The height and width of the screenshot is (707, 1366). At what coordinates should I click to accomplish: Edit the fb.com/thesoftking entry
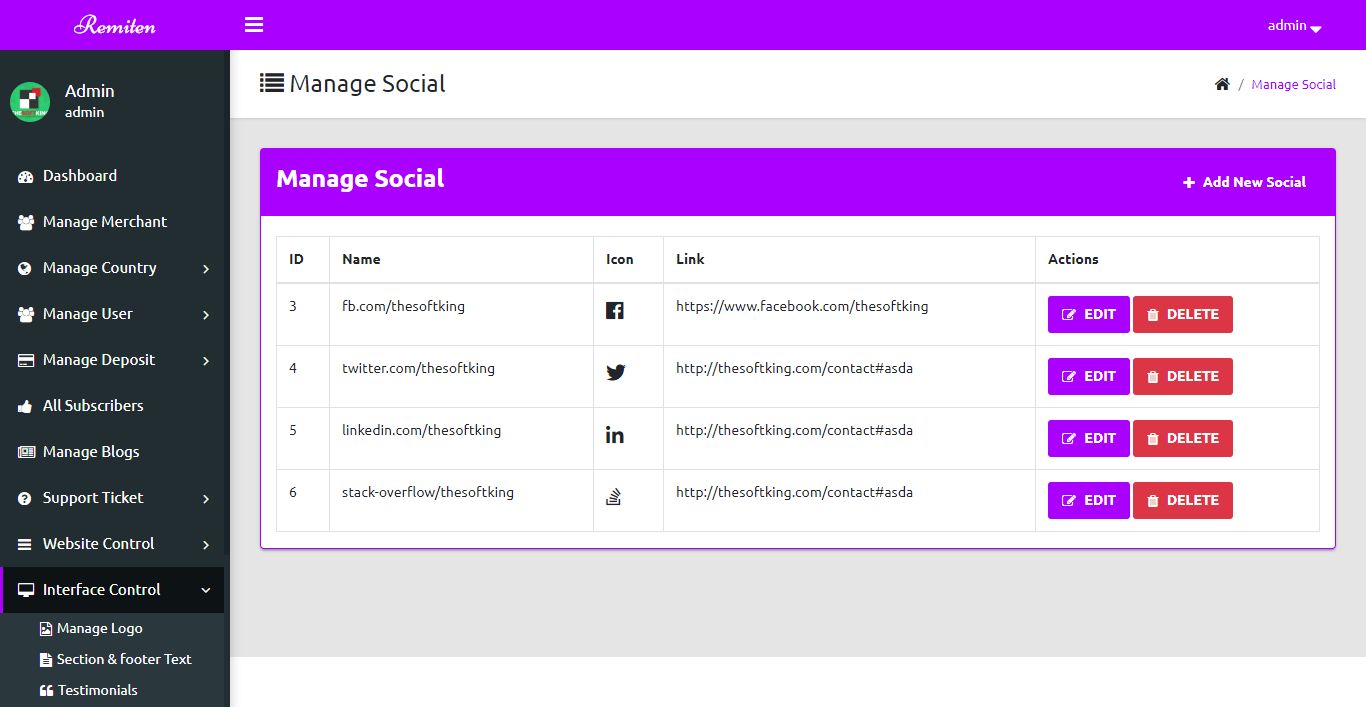click(1088, 314)
